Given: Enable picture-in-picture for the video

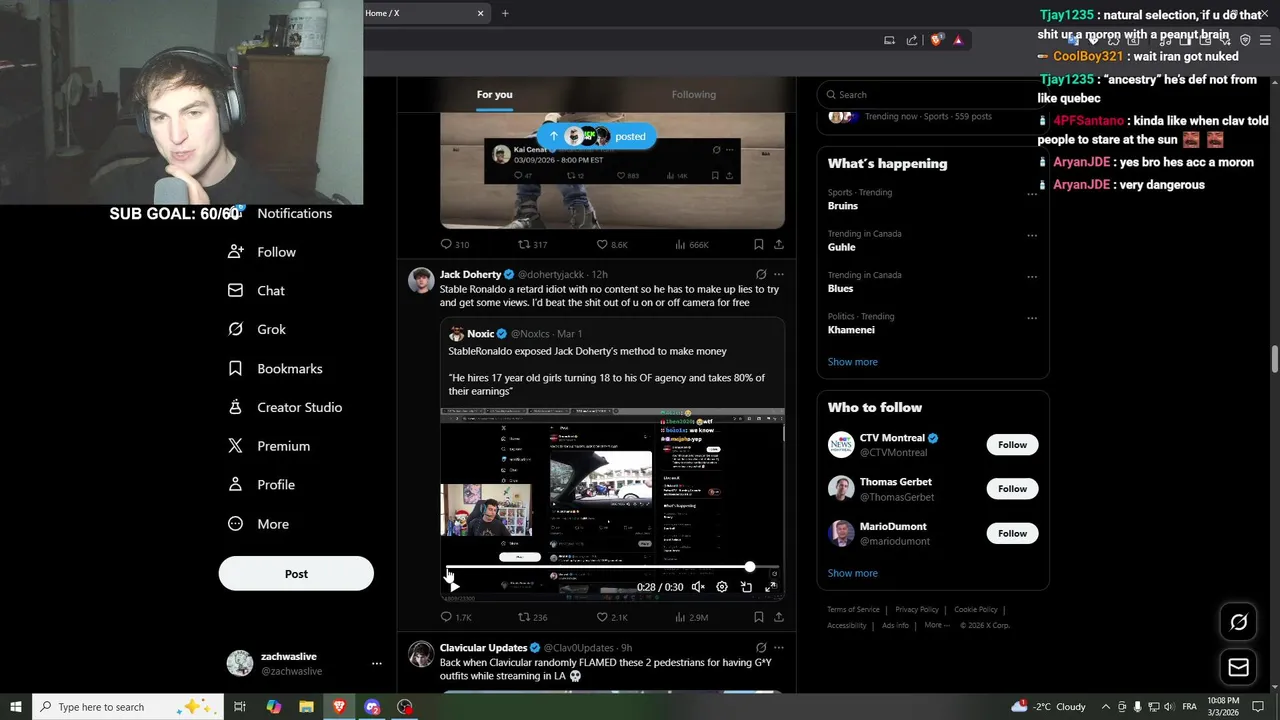Looking at the screenshot, I should pyautogui.click(x=746, y=587).
